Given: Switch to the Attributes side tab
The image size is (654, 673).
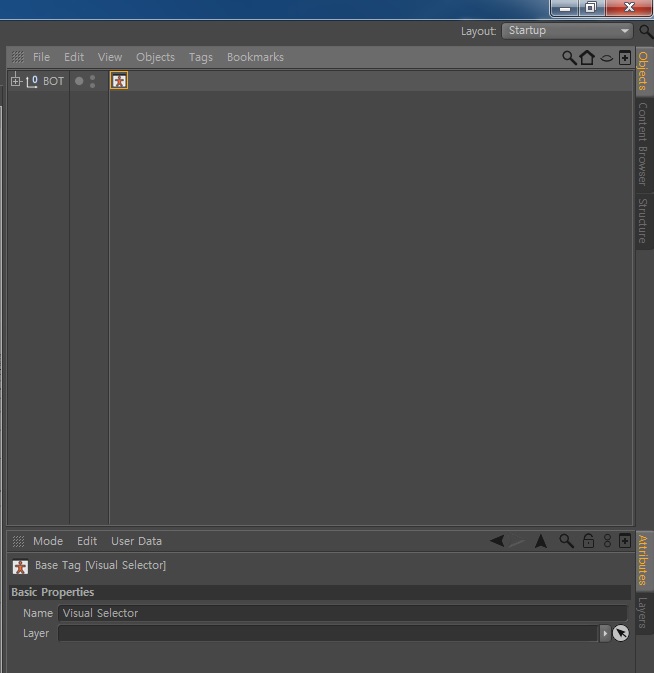Looking at the screenshot, I should [x=643, y=560].
